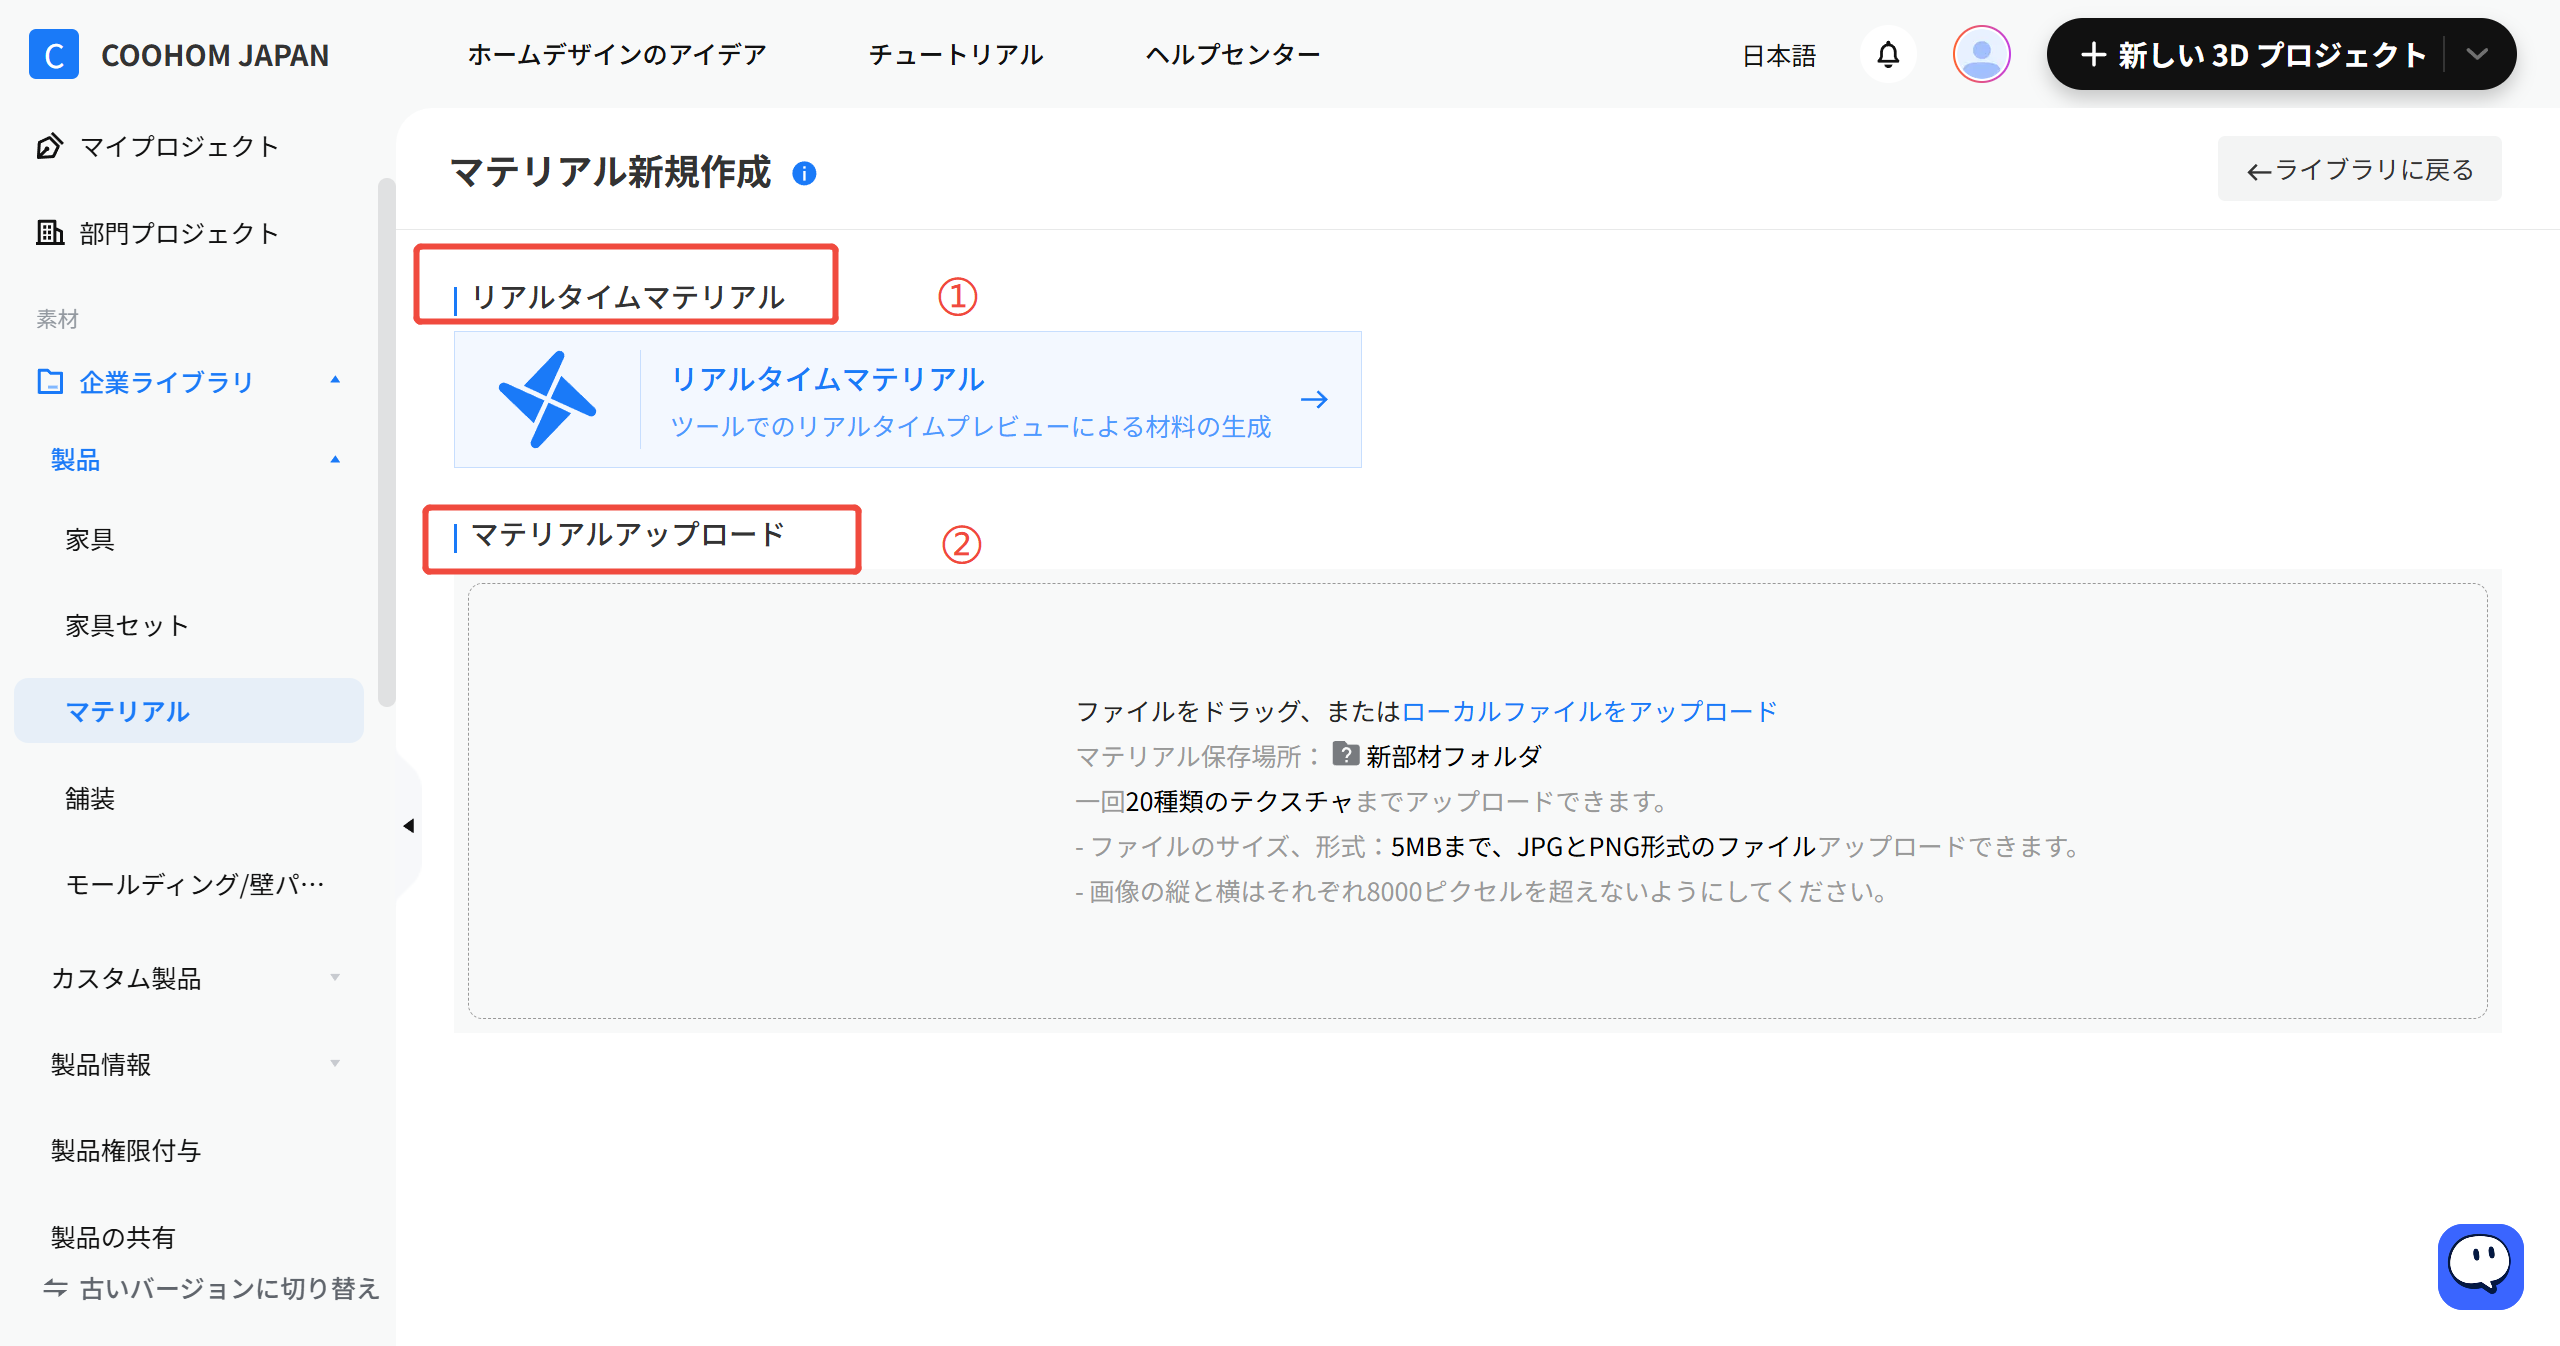Click the 部門プロジェクト building icon

(50, 232)
